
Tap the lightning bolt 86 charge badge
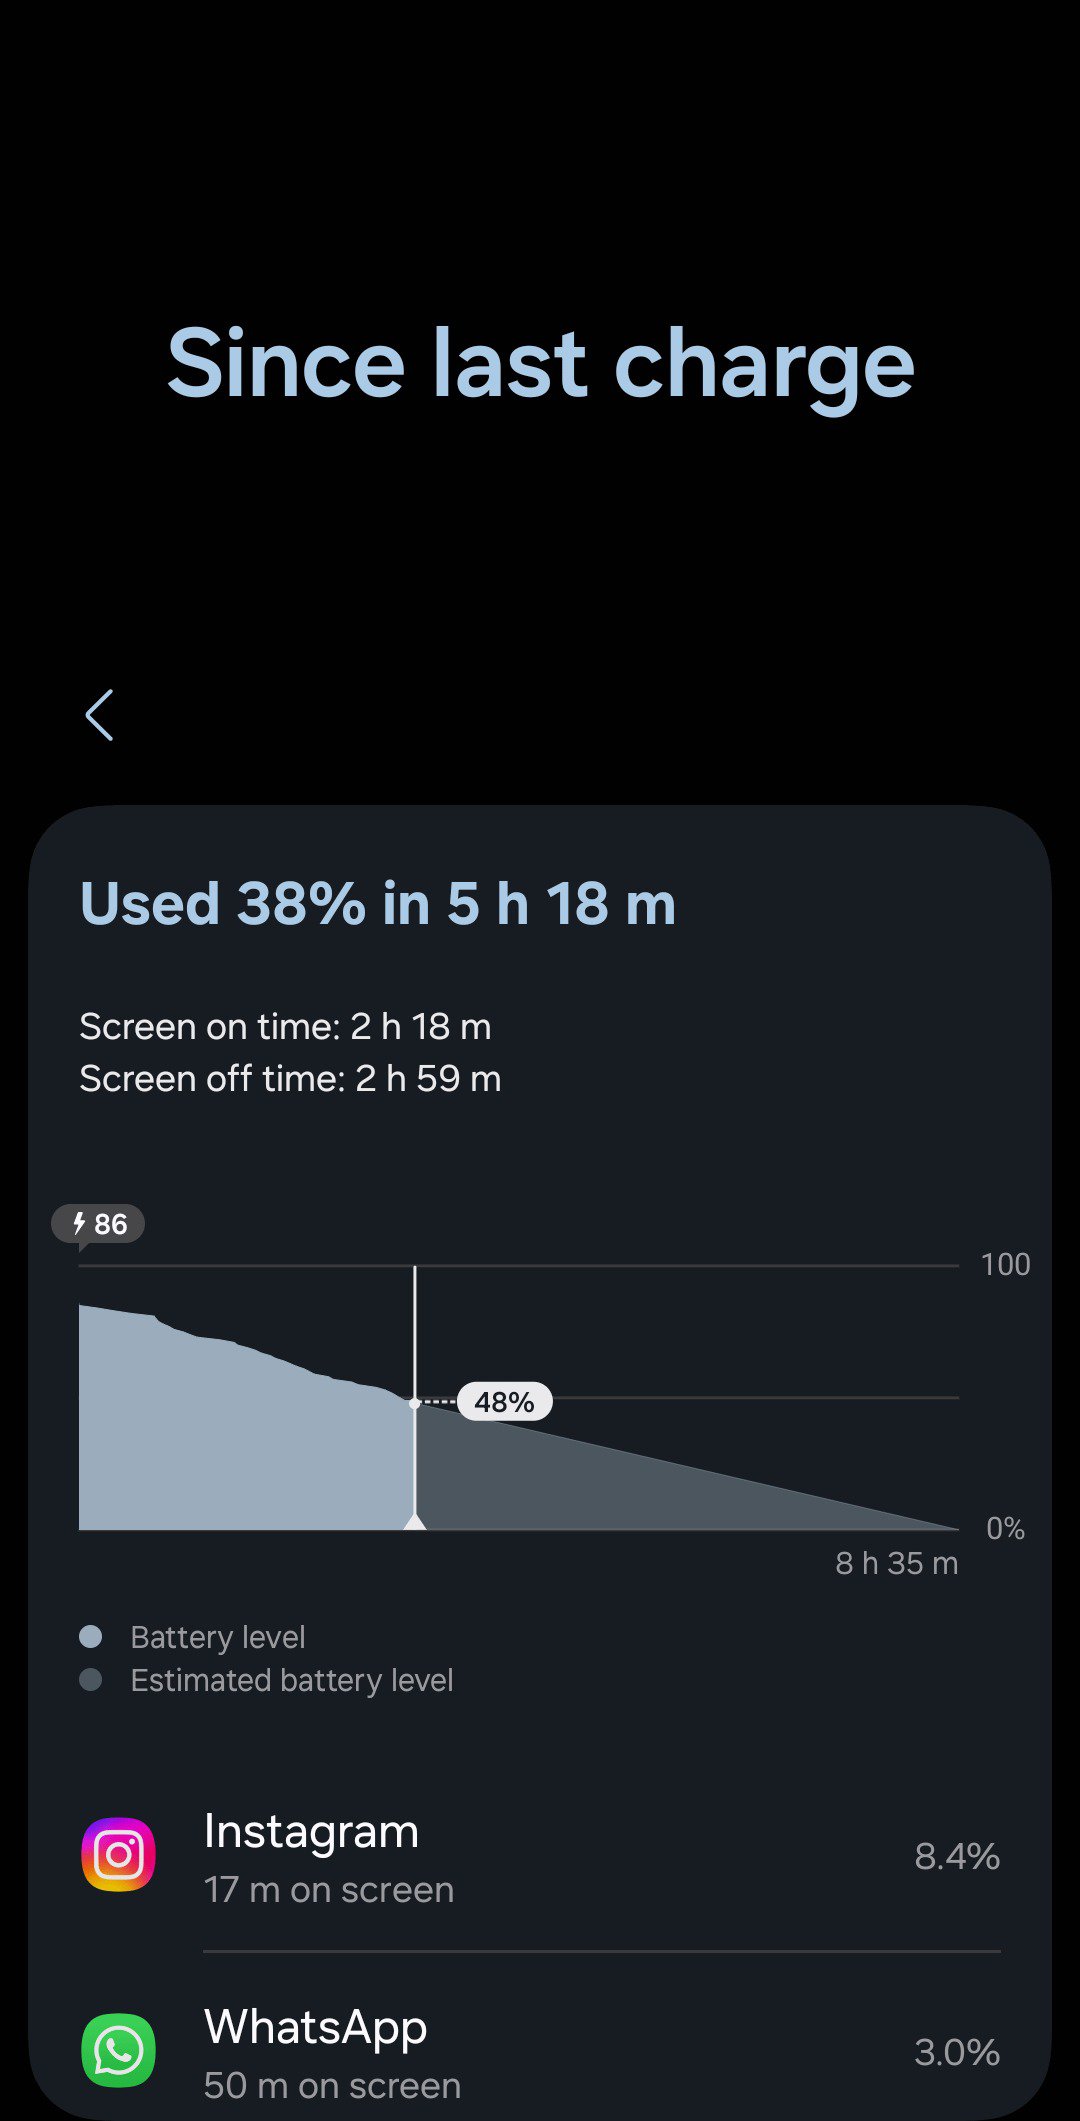click(99, 1224)
